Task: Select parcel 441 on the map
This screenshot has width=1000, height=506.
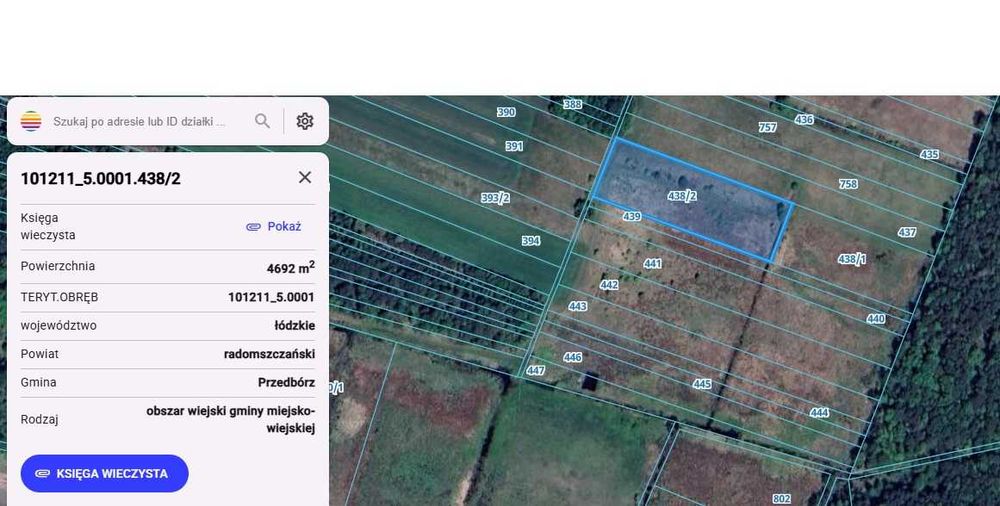Action: (652, 264)
